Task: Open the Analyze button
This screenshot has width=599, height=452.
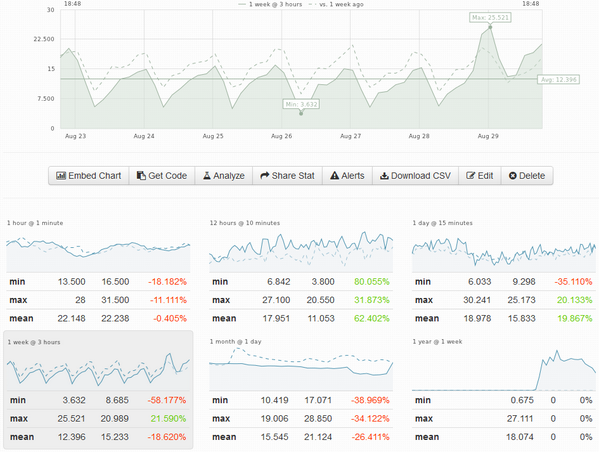Action: (224, 176)
